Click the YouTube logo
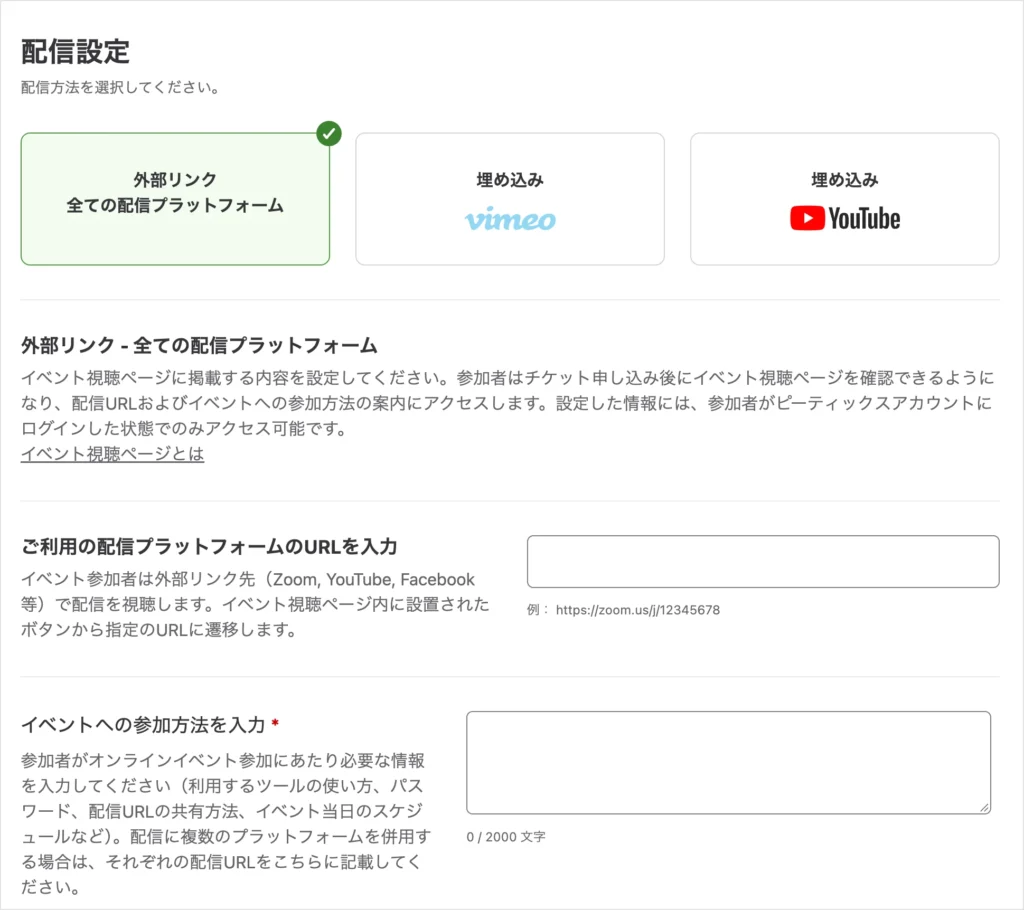The height and width of the screenshot is (910, 1024). click(x=844, y=218)
